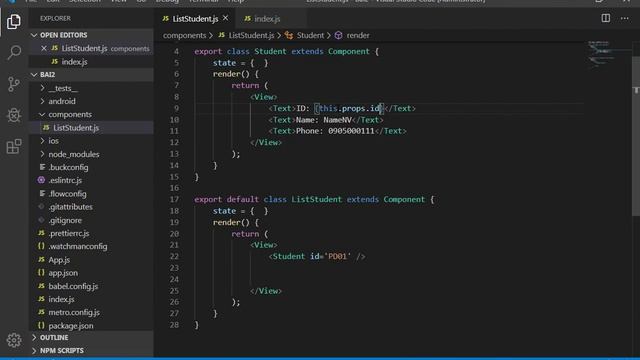Click the components breadcrumb
Image resolution: width=640 pixels, height=360 pixels.
(x=184, y=36)
